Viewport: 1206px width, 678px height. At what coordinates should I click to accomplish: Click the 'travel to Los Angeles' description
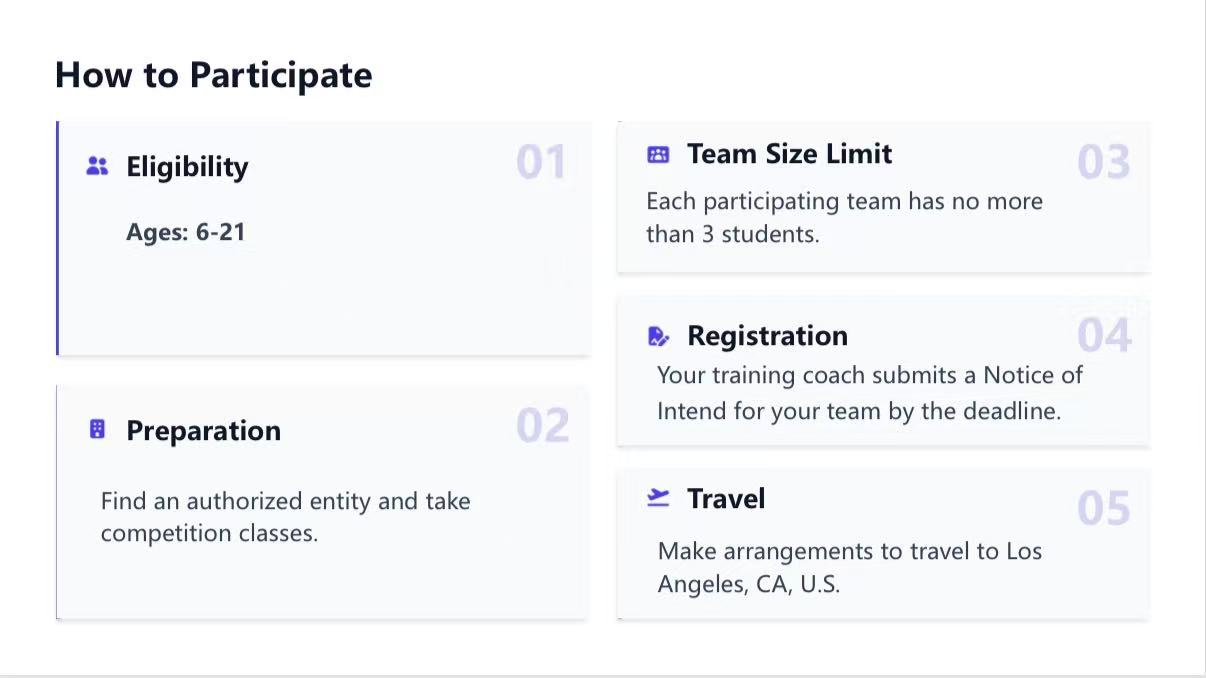pos(850,567)
